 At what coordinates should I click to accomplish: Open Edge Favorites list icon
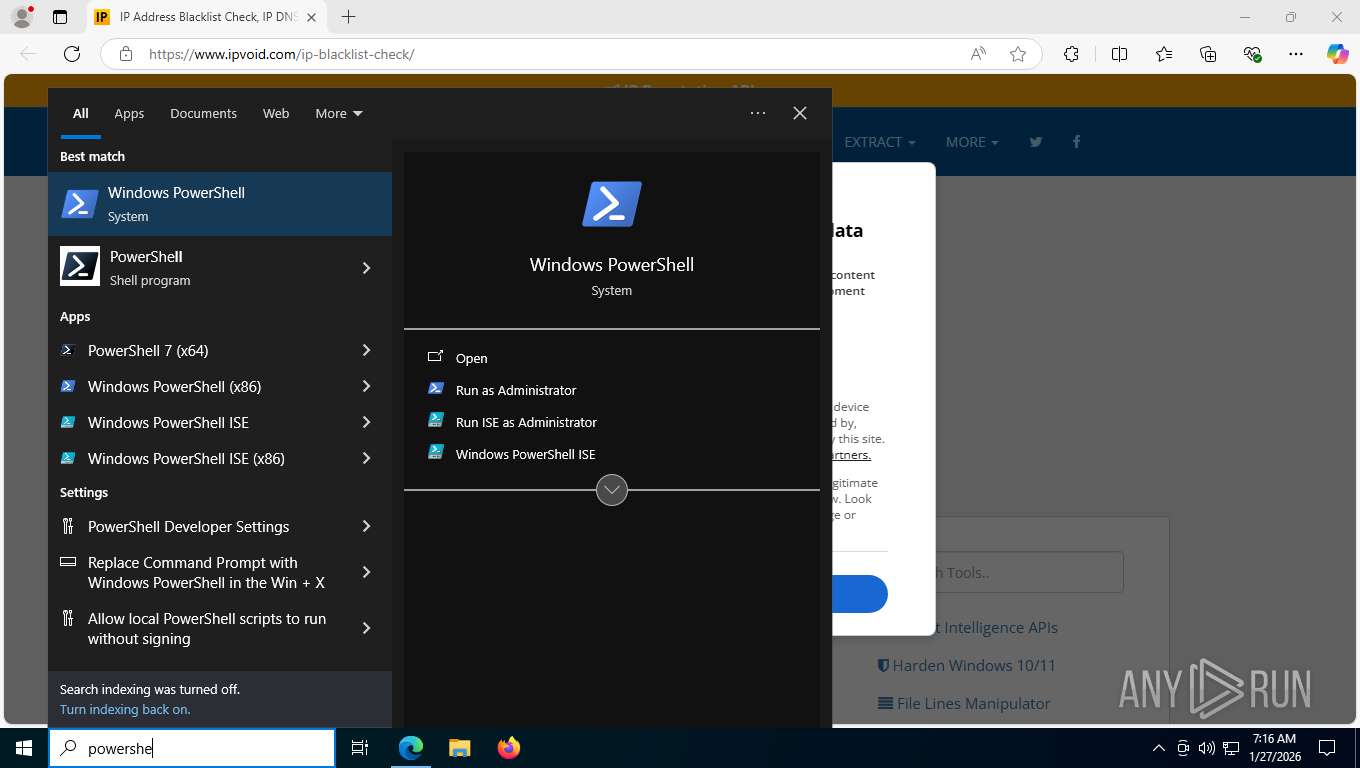(1164, 54)
